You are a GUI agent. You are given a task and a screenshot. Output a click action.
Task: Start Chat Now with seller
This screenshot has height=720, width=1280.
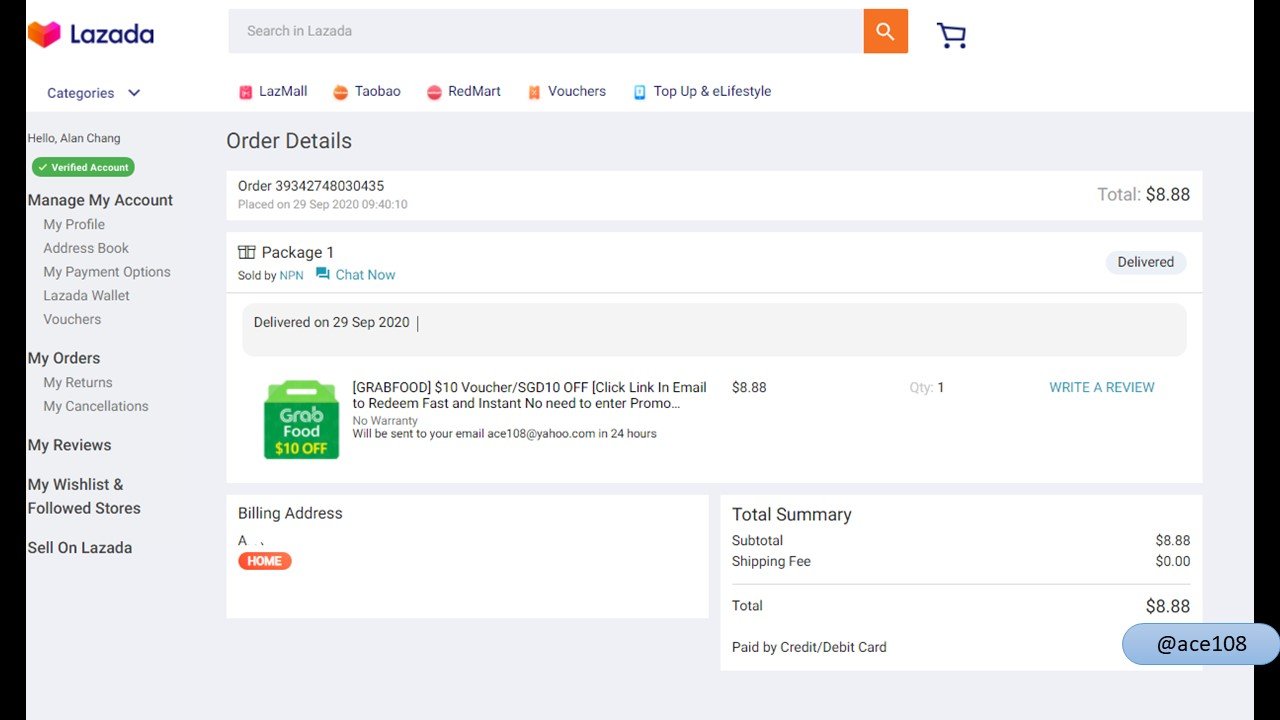(365, 274)
